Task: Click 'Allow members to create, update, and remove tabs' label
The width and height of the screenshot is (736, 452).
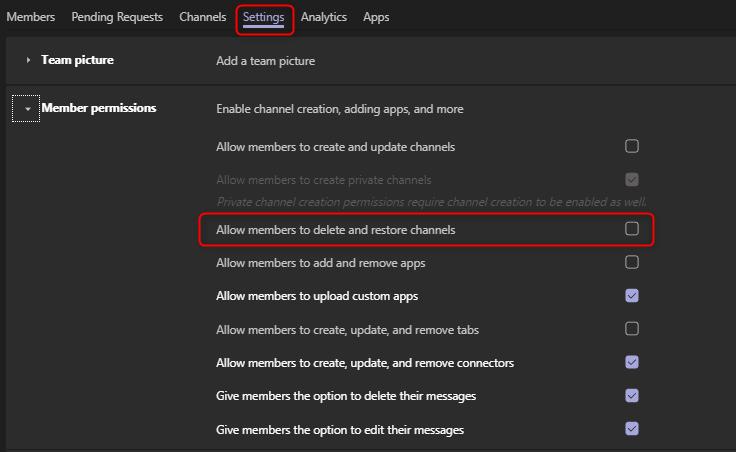Action: pyautogui.click(x=347, y=330)
